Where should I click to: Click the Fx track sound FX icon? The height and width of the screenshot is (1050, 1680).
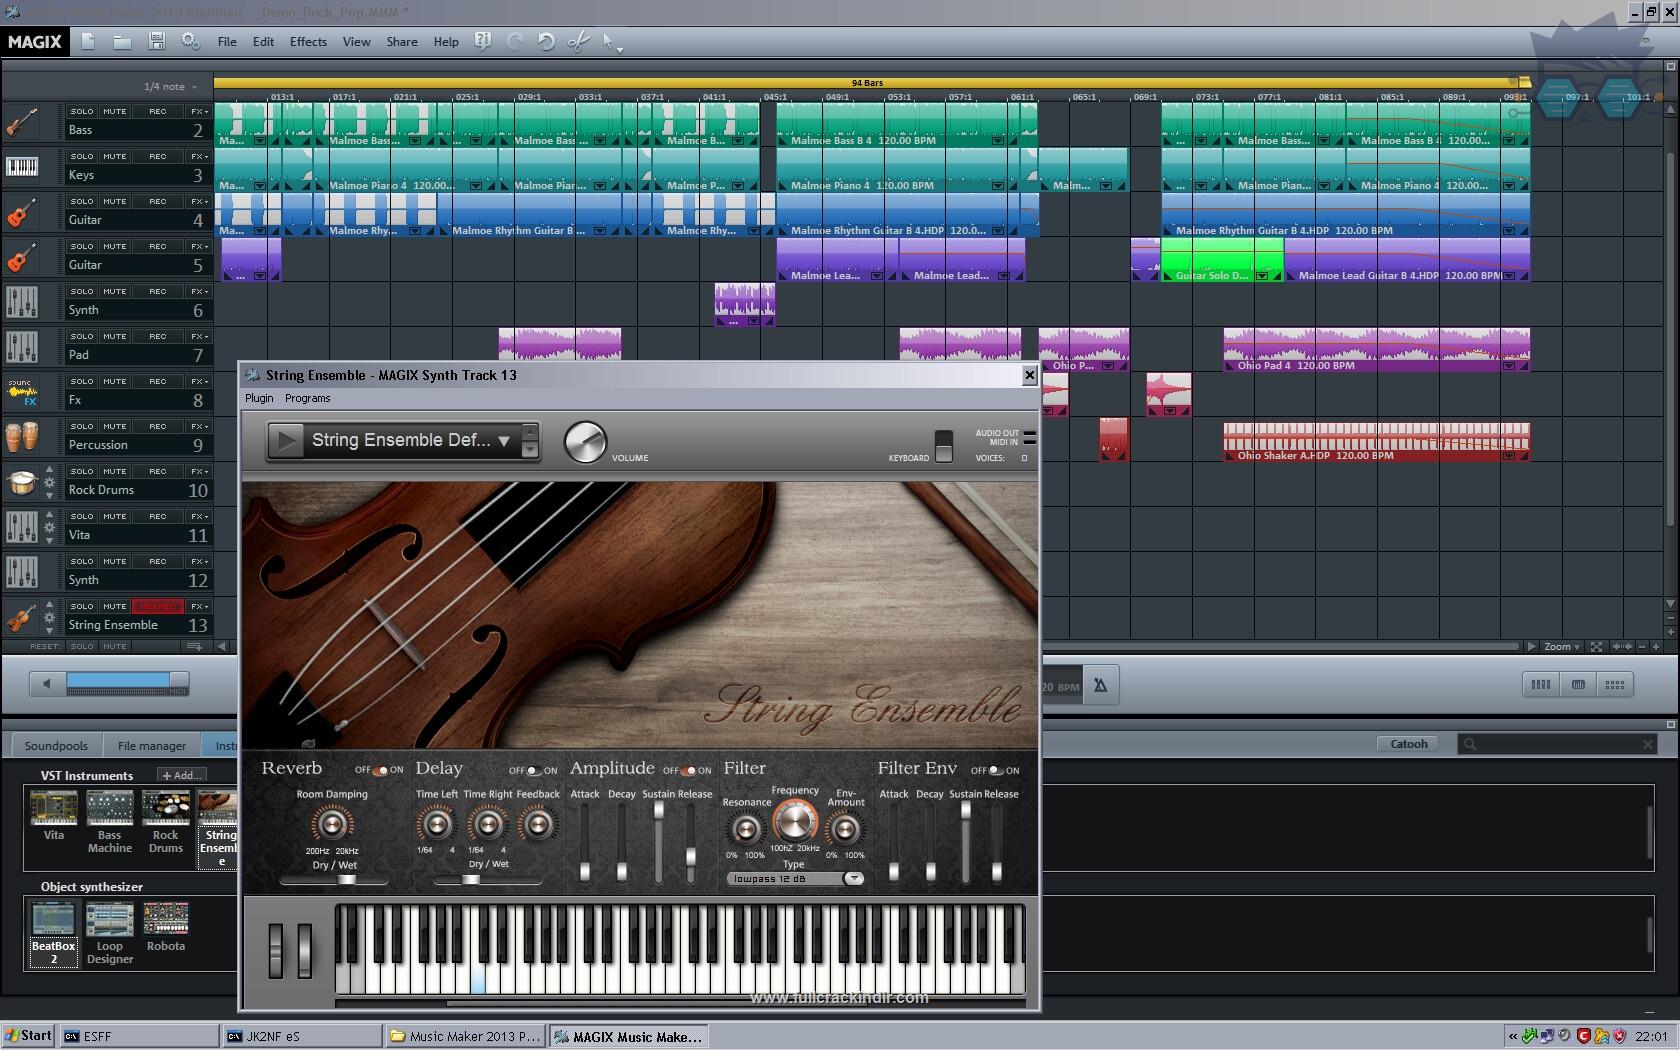click(22, 392)
